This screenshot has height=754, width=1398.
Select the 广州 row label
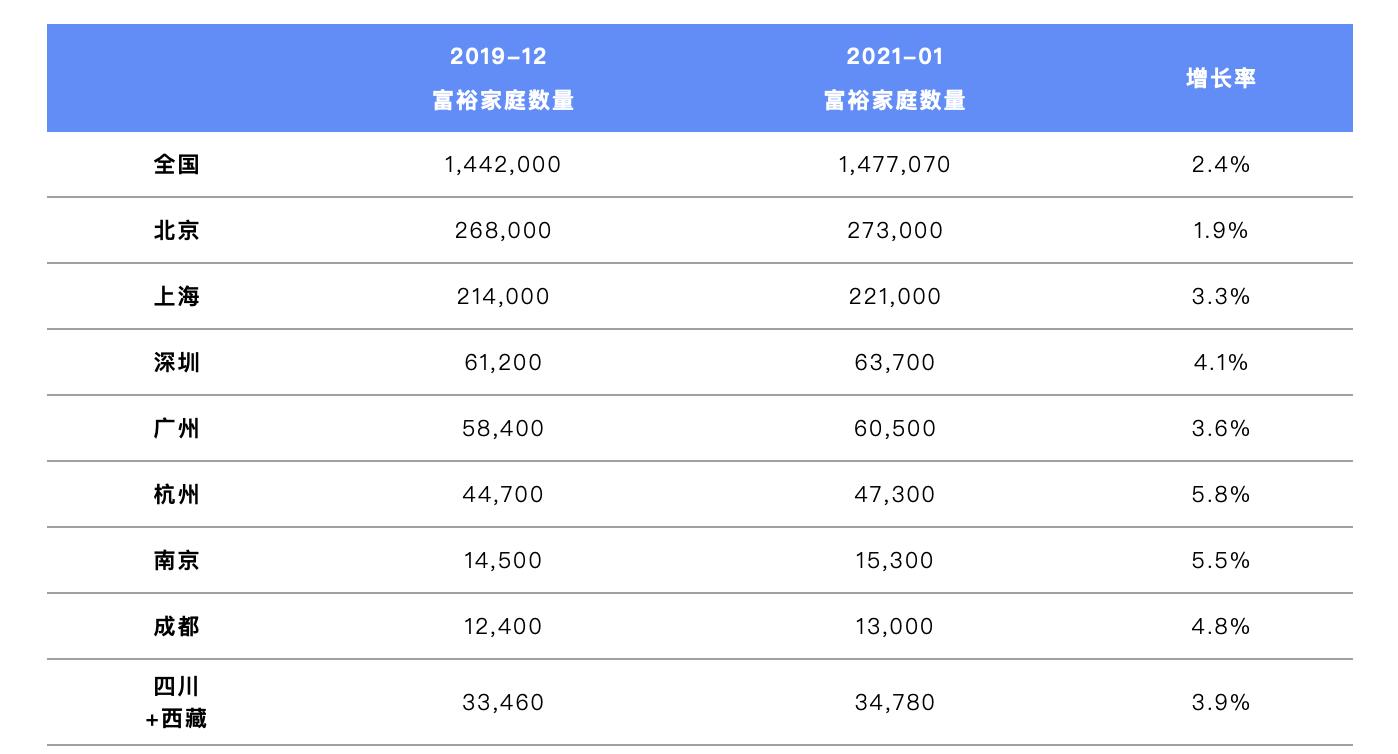(177, 428)
